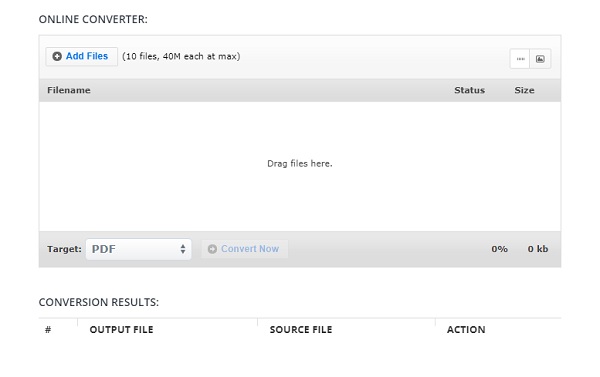This screenshot has height=377, width=600.
Task: Switch to thumbnail view of files
Action: [540, 59]
